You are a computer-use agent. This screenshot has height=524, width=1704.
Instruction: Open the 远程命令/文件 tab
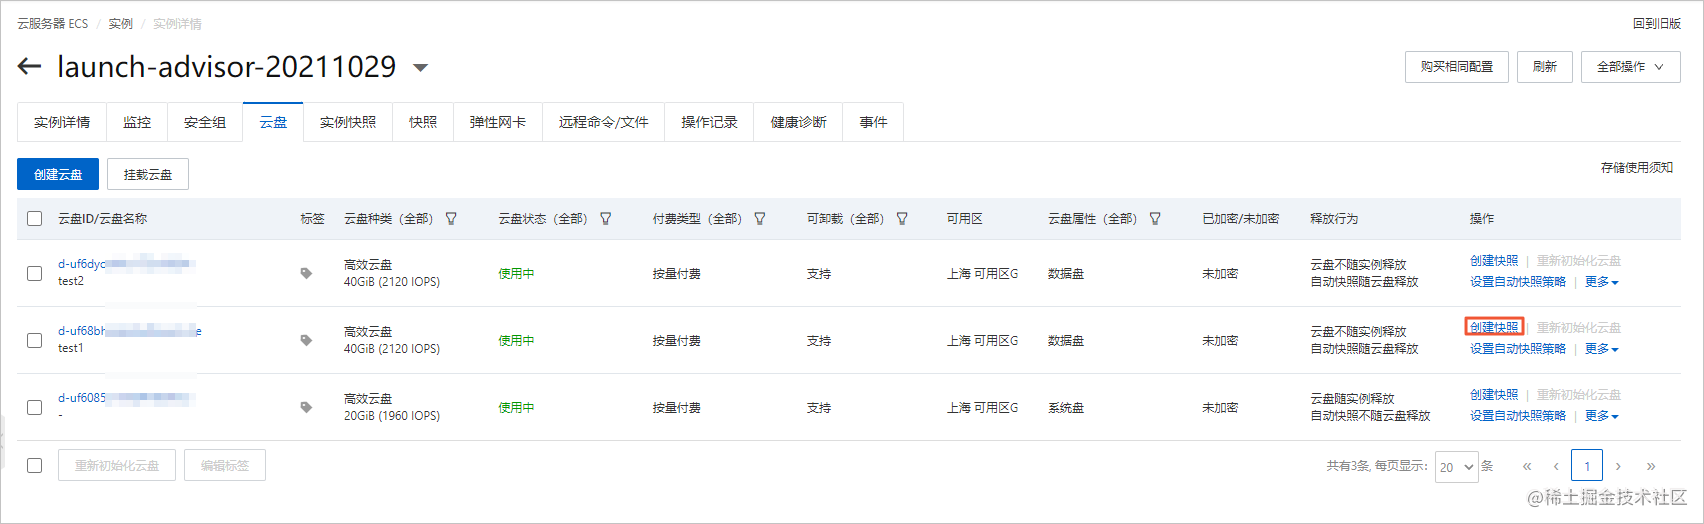tap(604, 122)
